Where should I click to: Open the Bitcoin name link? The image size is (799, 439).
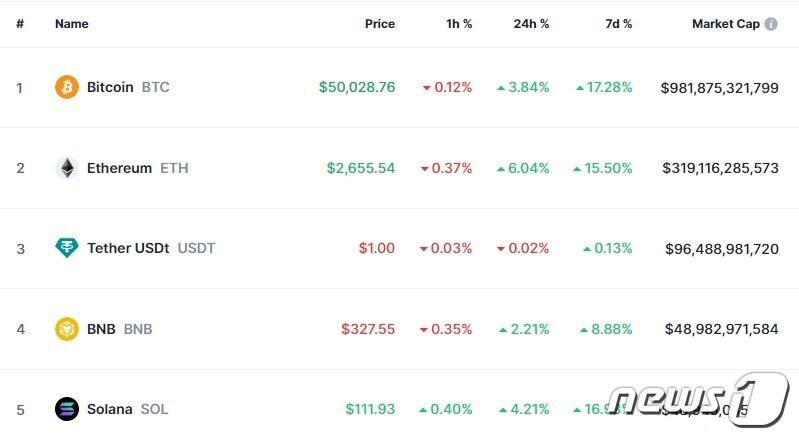110,87
